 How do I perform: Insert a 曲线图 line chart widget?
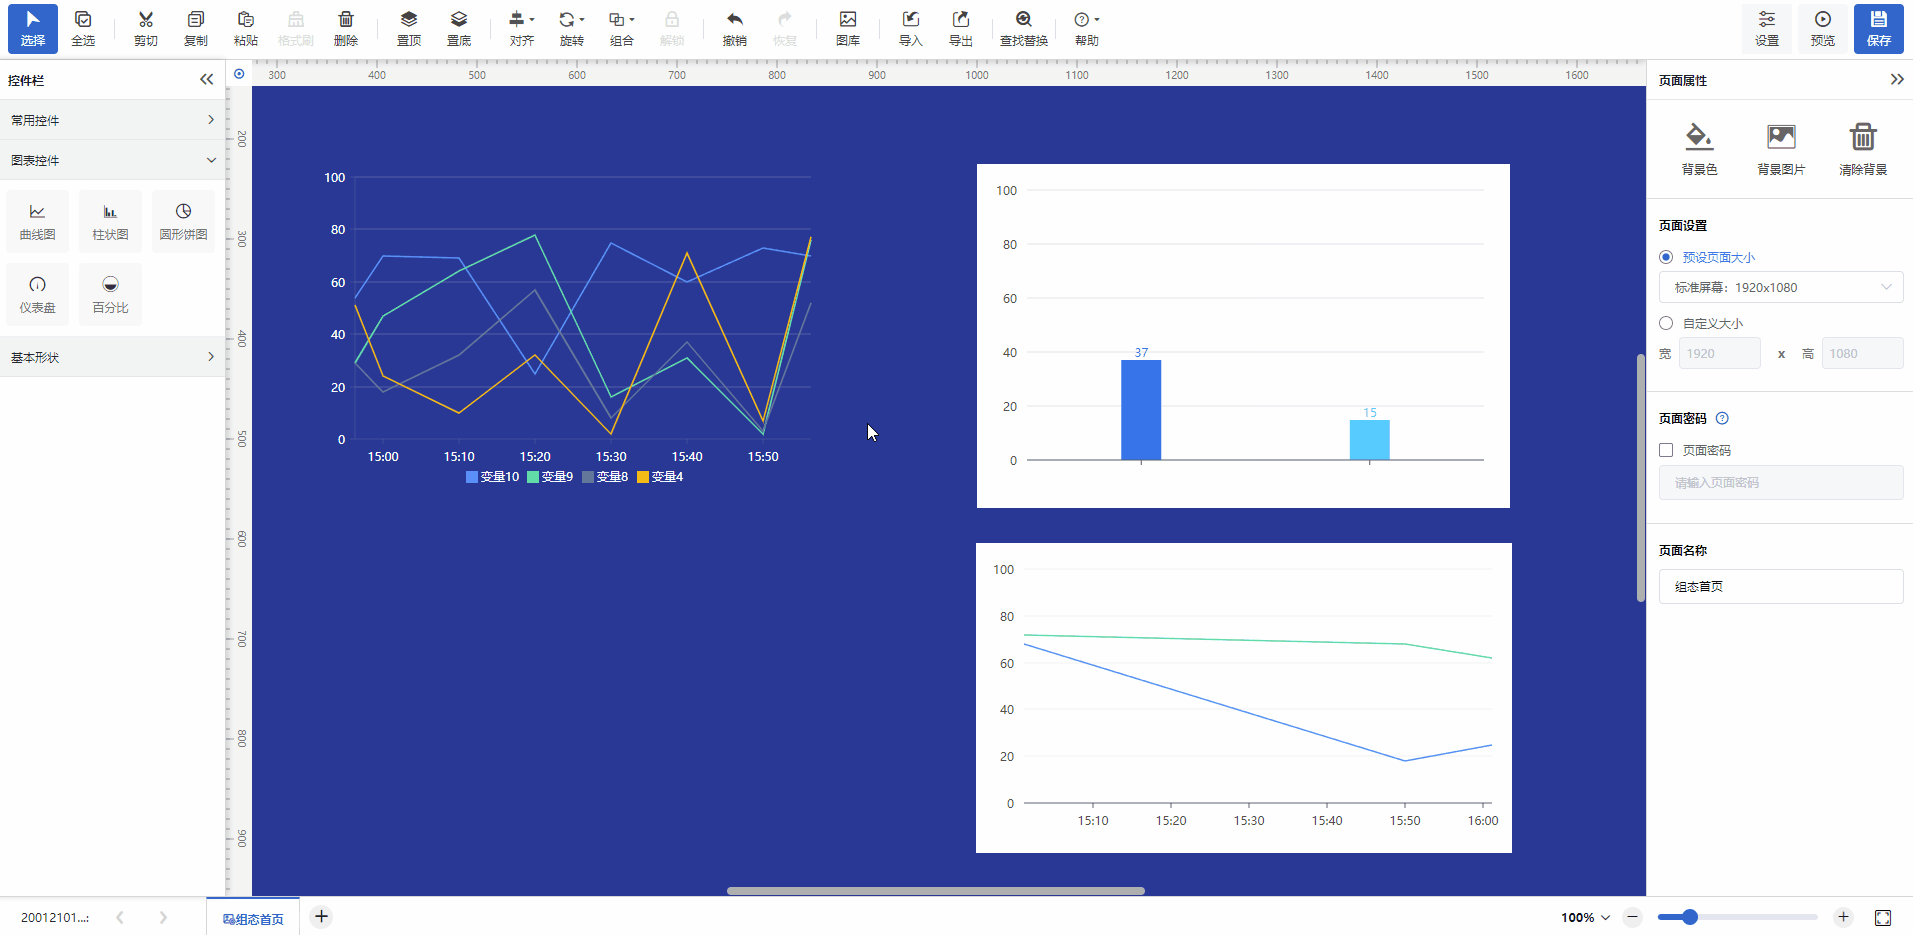click(38, 221)
